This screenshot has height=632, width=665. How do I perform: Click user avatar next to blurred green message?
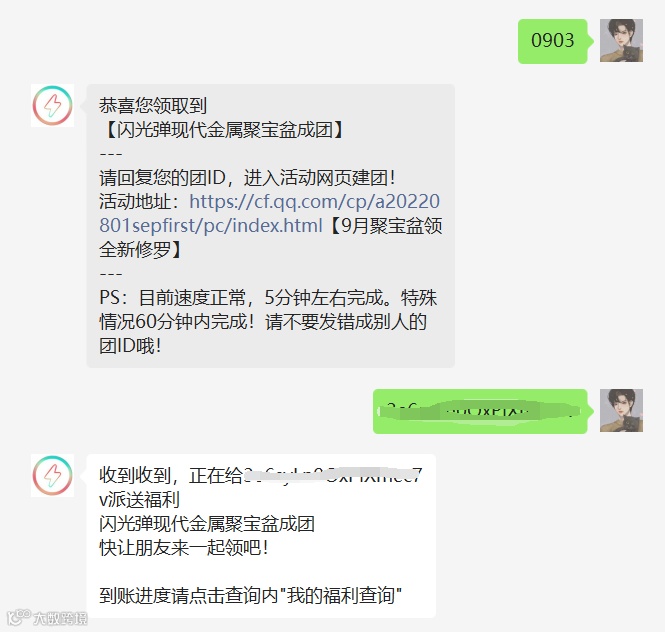pos(621,411)
